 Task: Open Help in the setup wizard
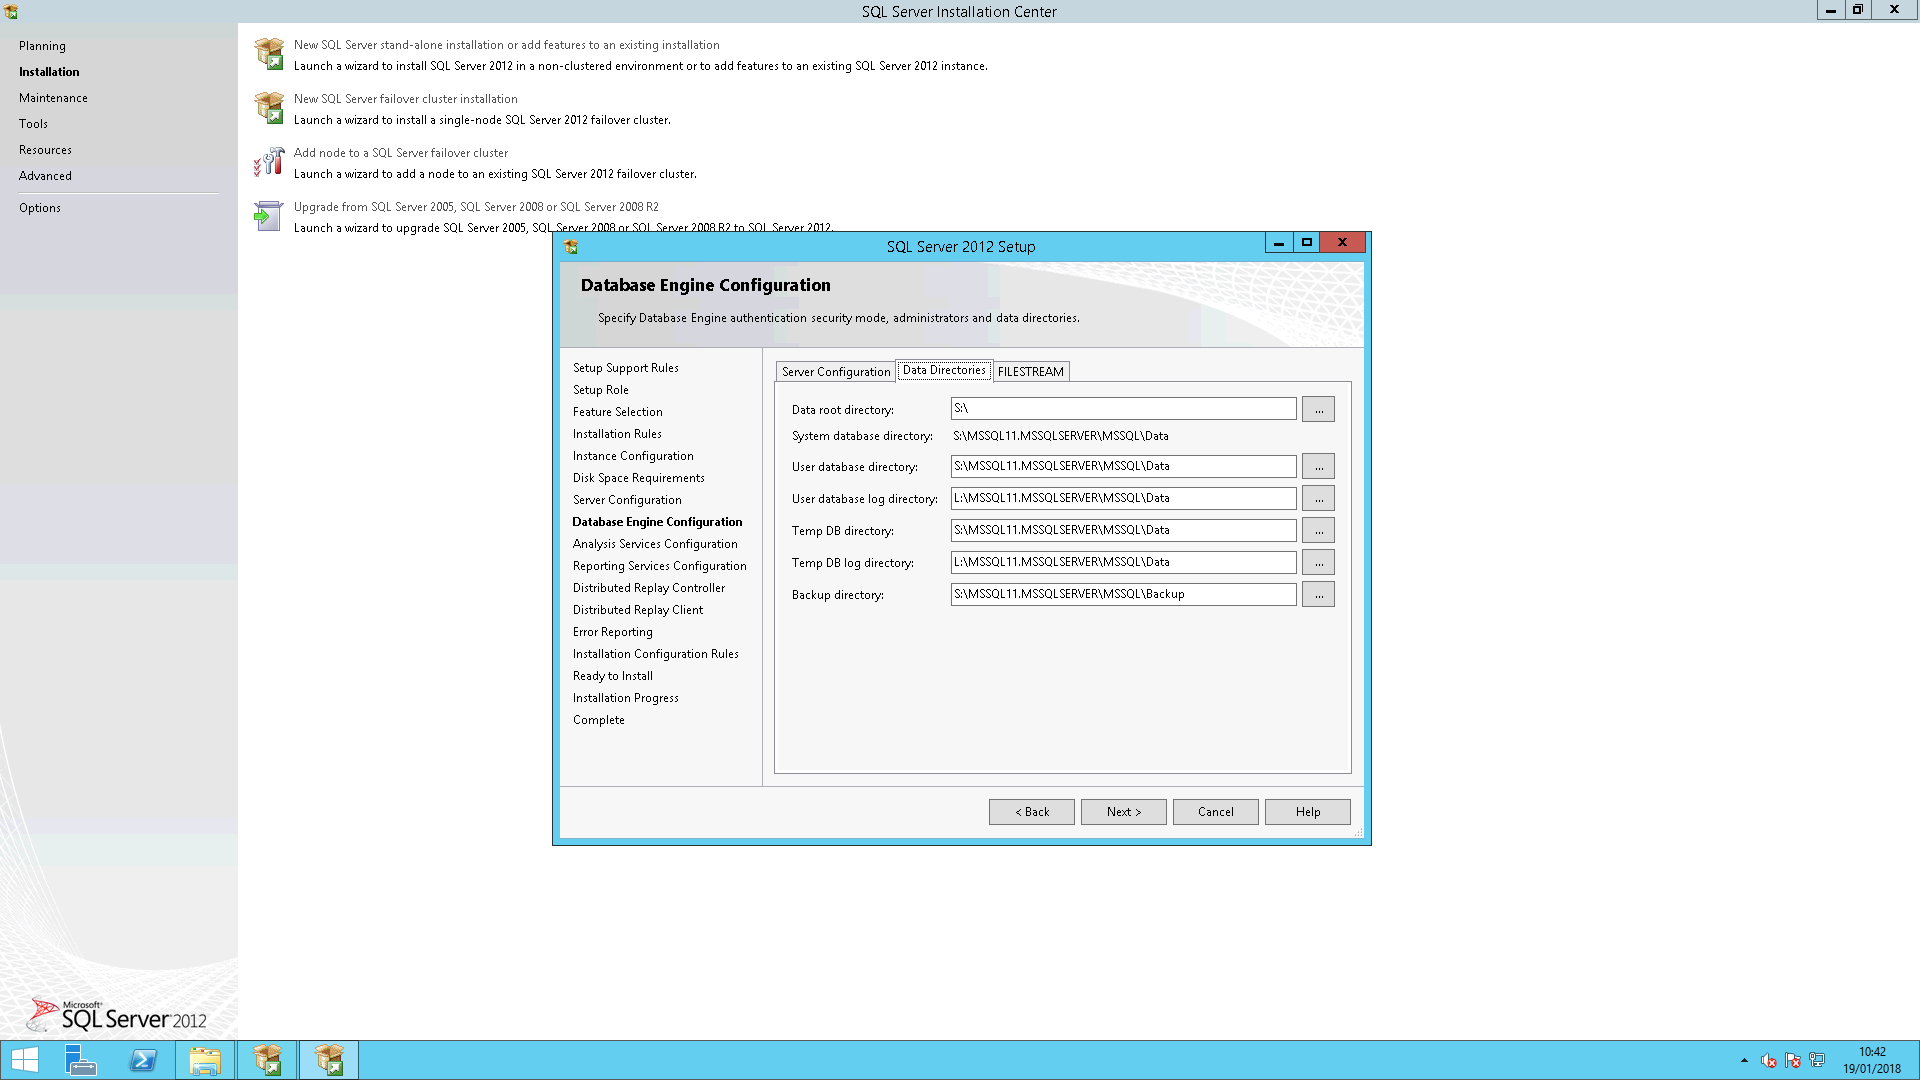click(1308, 812)
